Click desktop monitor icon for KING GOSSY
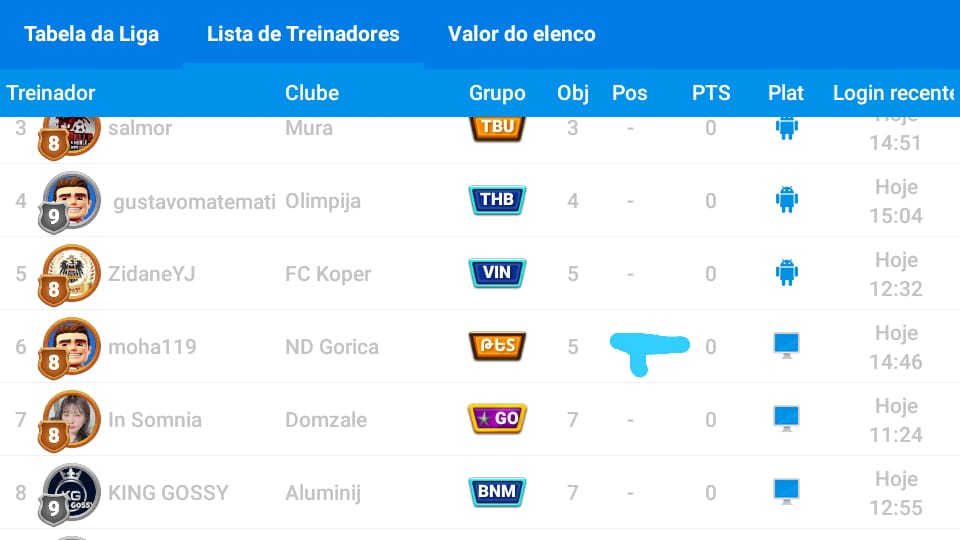 point(787,492)
